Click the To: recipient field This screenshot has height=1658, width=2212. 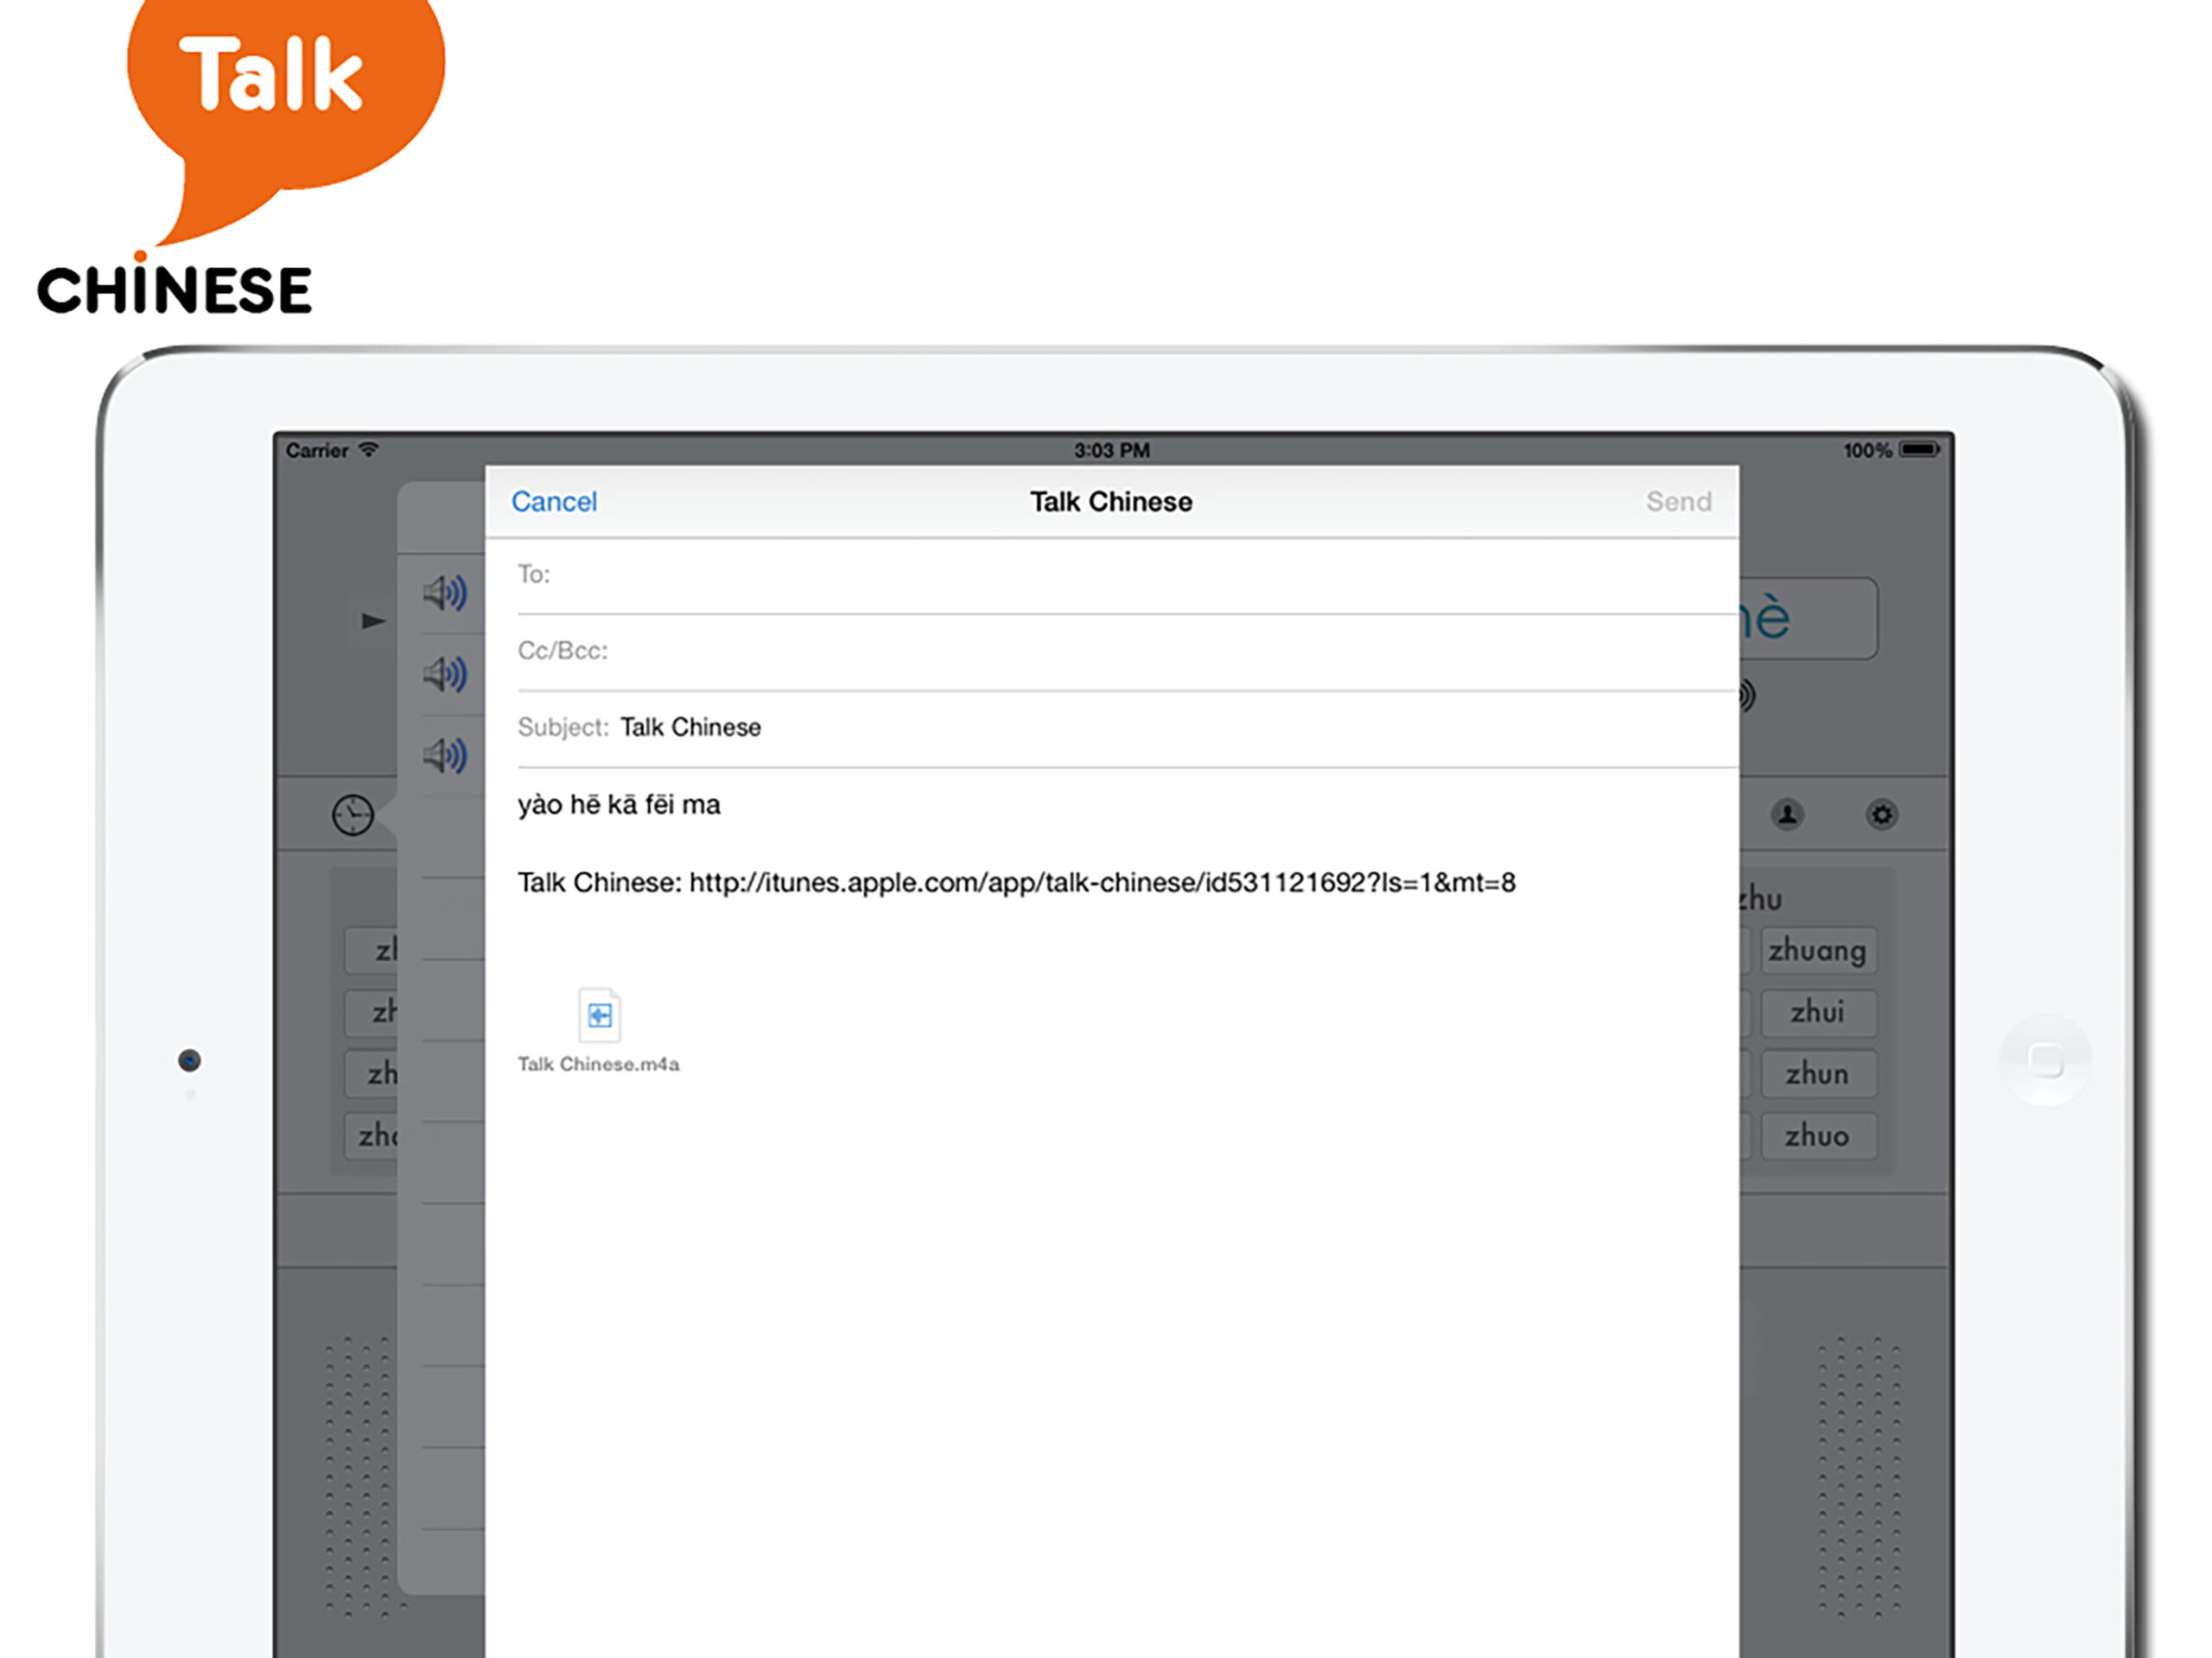click(1126, 575)
